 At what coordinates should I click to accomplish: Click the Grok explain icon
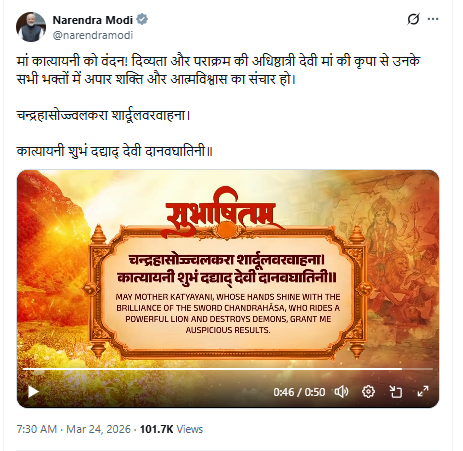(x=413, y=19)
